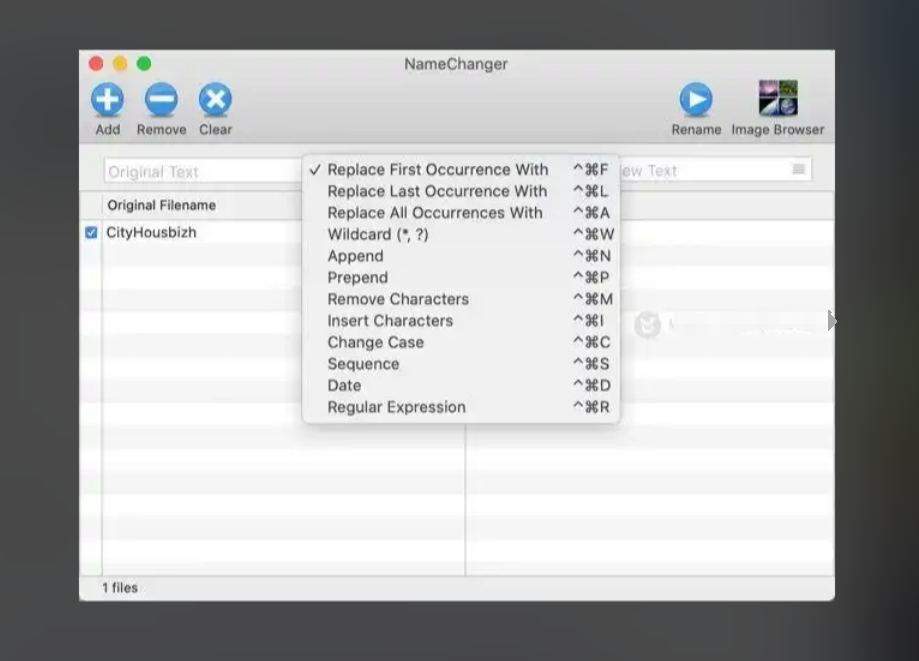The width and height of the screenshot is (919, 661).
Task: Choose Insert Characters from the menu
Action: (x=461, y=321)
